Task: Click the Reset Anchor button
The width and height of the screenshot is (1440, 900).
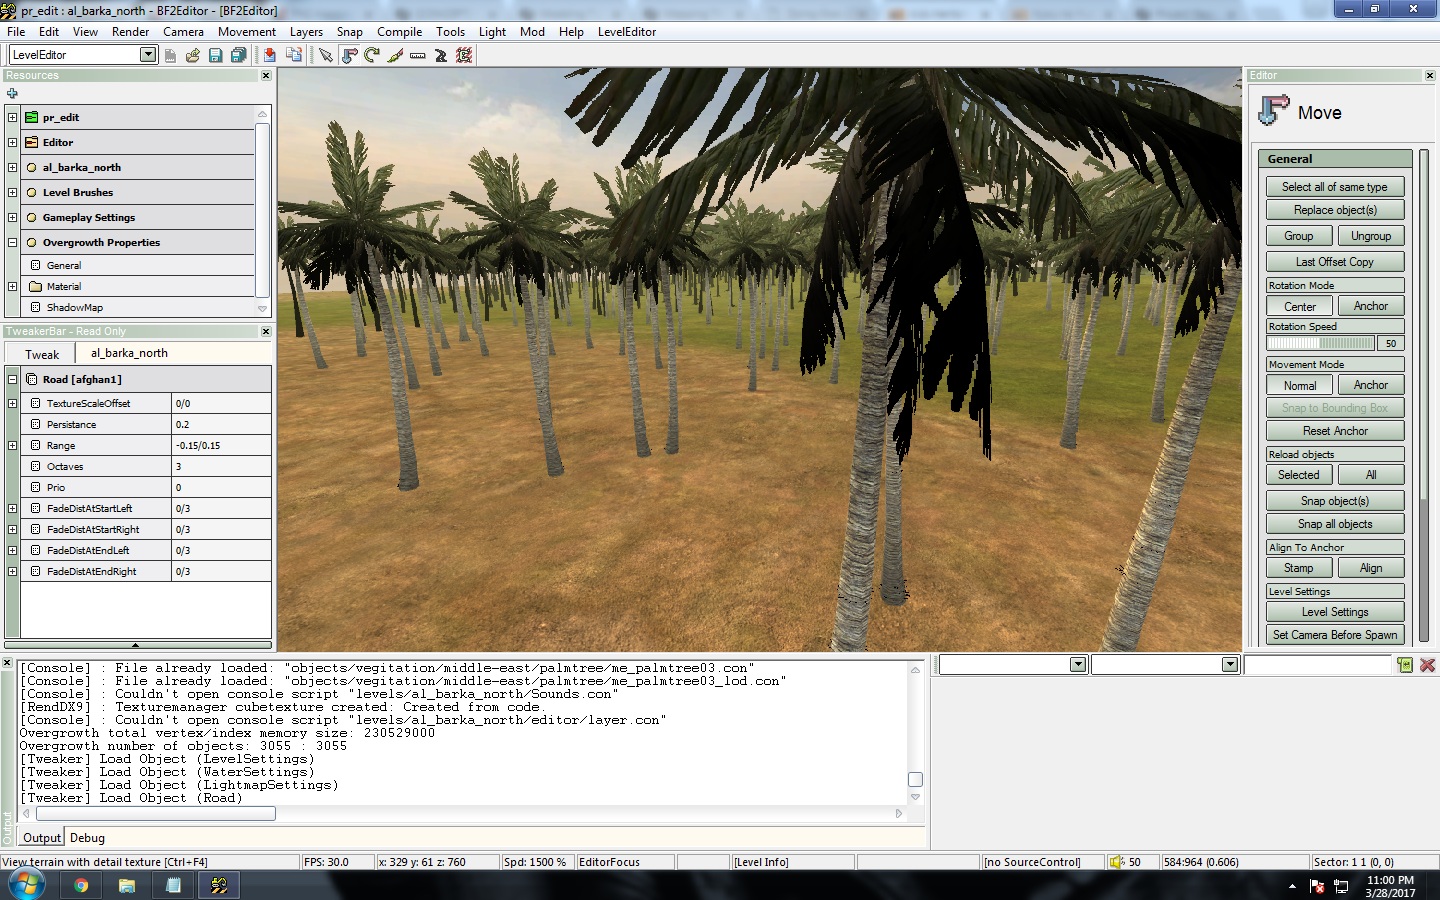Action: pyautogui.click(x=1335, y=431)
